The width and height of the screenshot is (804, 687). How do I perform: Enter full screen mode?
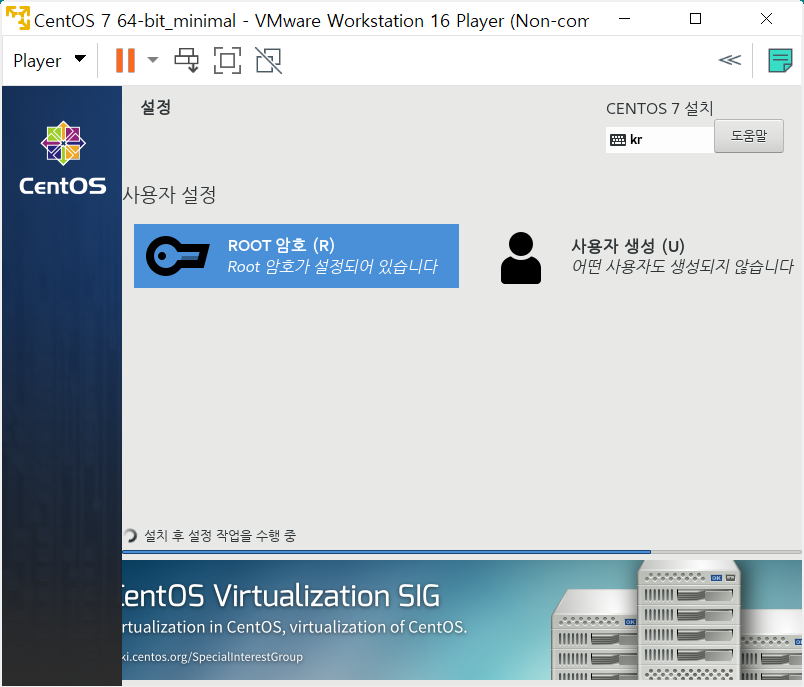(227, 60)
